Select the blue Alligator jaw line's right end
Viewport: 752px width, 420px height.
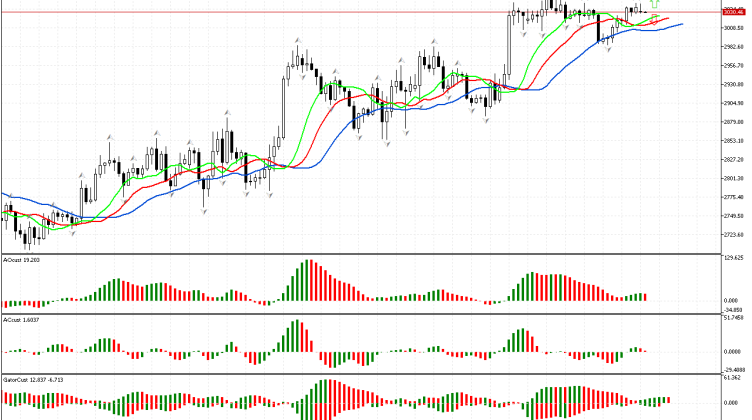tap(681, 24)
